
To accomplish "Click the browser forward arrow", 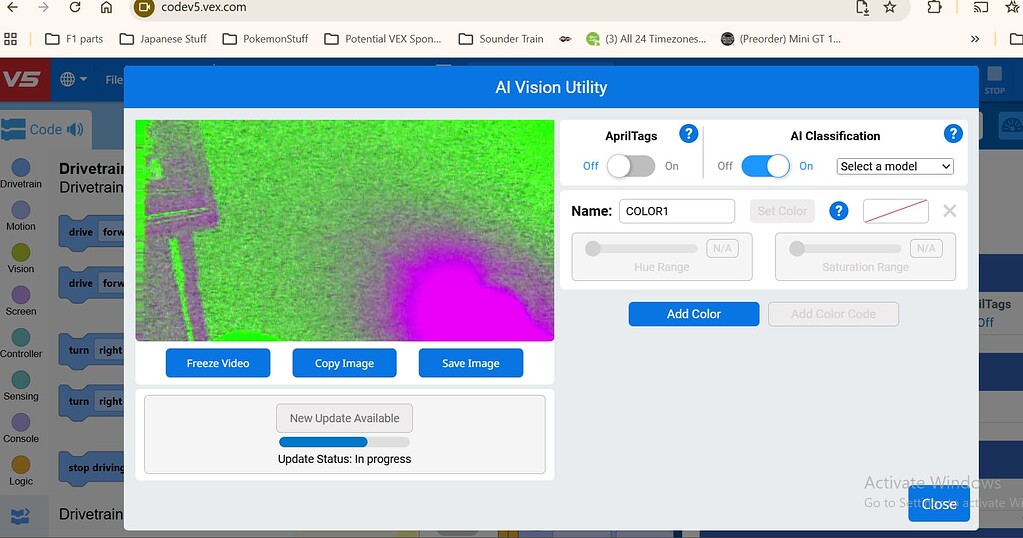I will pyautogui.click(x=44, y=7).
